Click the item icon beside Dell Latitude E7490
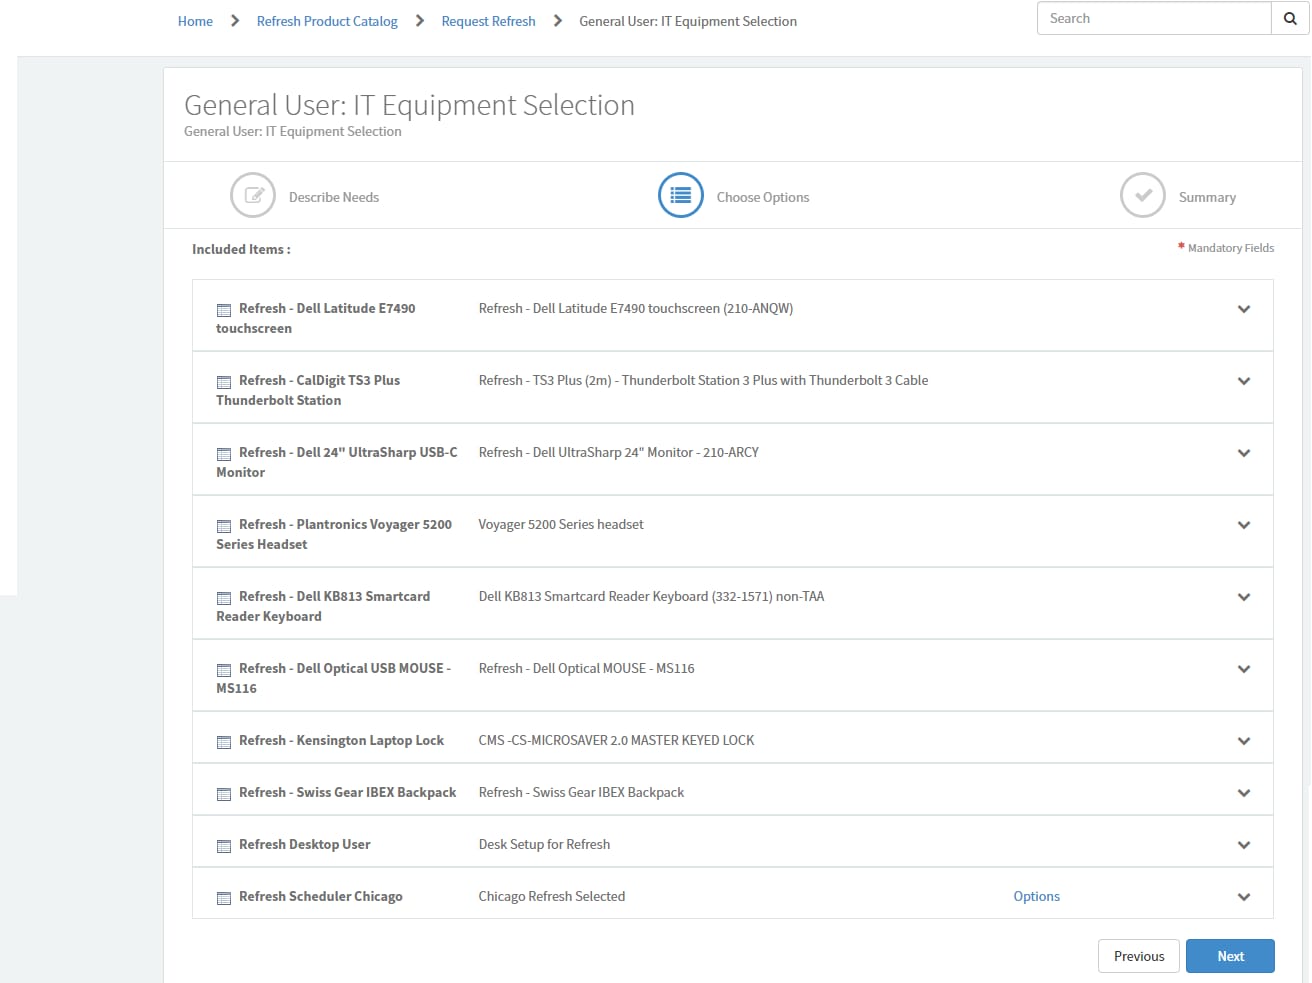 pos(224,310)
